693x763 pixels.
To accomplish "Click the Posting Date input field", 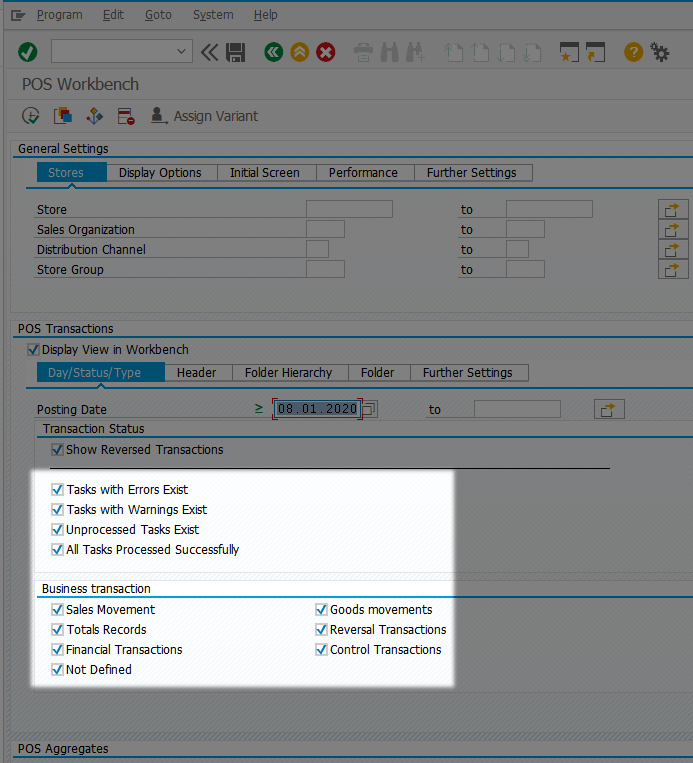I will [317, 409].
